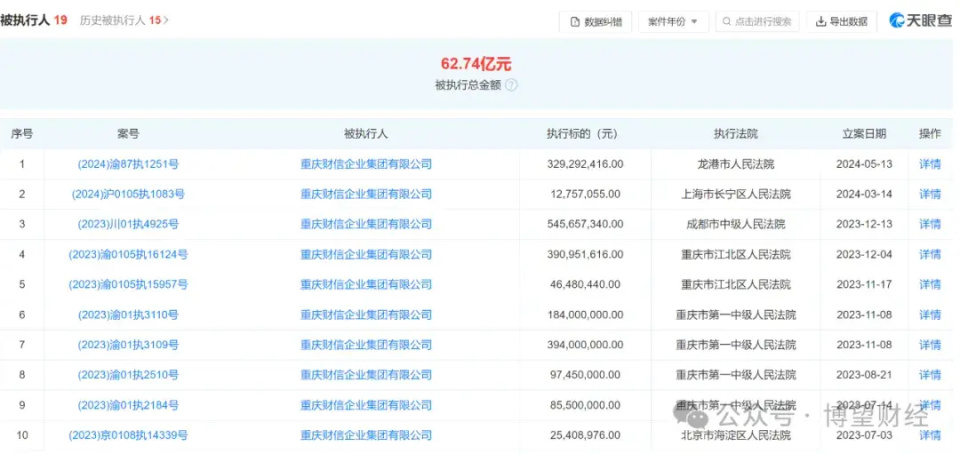
Task: Click 详情 for case 渝01执3110号
Action: click(930, 315)
